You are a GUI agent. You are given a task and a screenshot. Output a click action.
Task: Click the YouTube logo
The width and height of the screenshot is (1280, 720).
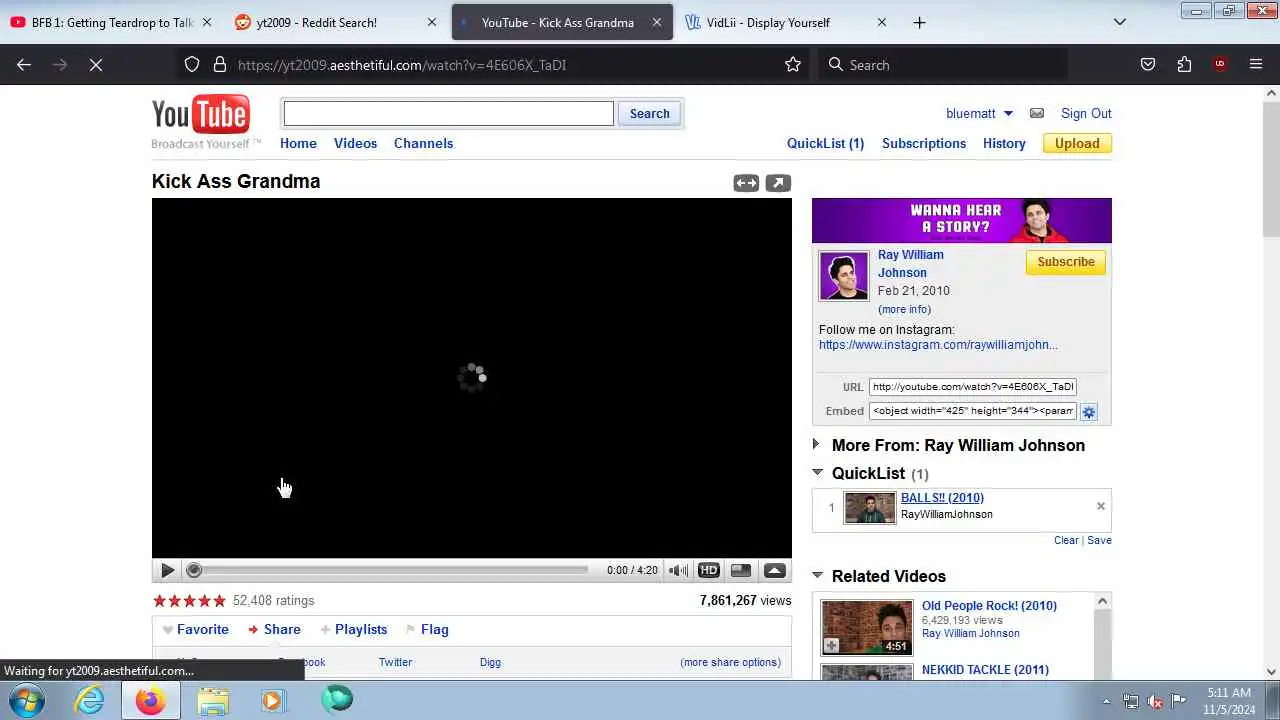point(201,115)
